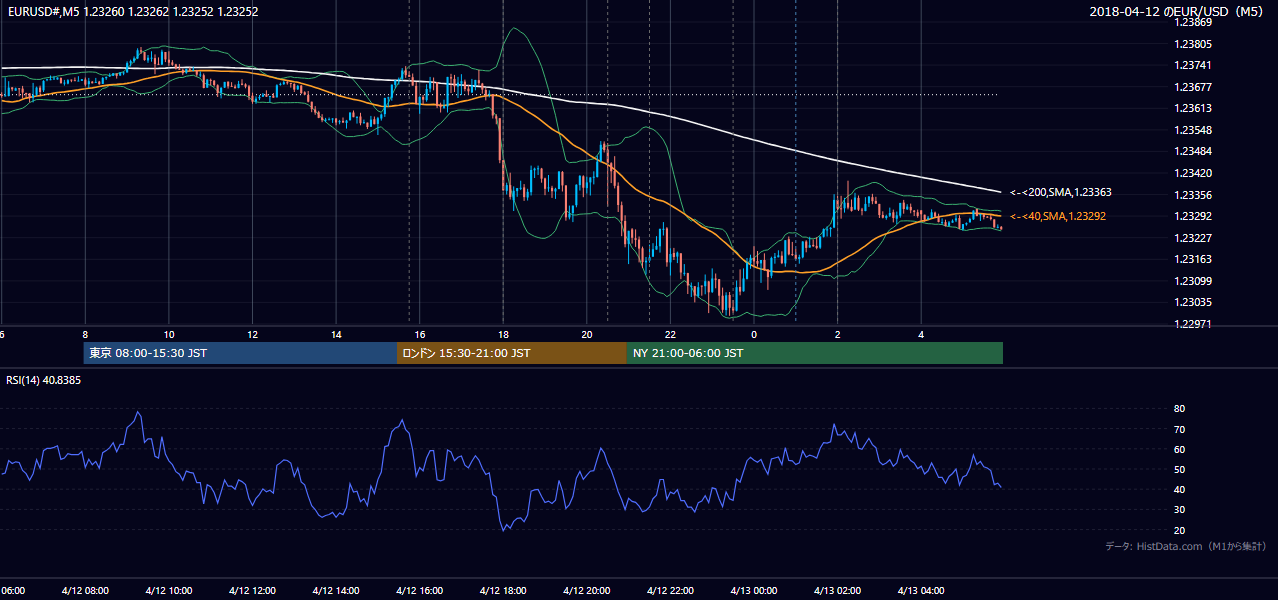This screenshot has width=1278, height=600.
Task: Click hour tick 22 under price chart
Action: (671, 334)
